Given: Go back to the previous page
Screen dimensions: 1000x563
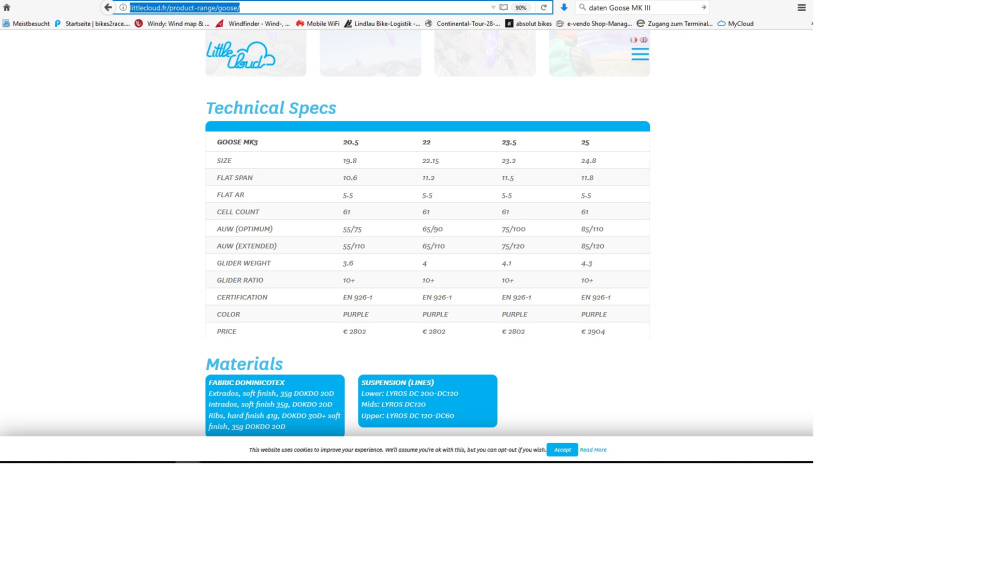Looking at the screenshot, I should point(108,8).
